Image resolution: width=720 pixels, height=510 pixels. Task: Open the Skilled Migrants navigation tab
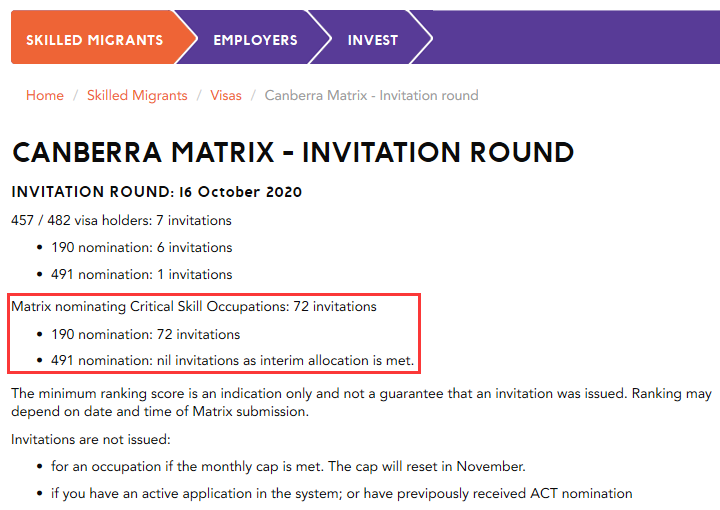tap(94, 40)
